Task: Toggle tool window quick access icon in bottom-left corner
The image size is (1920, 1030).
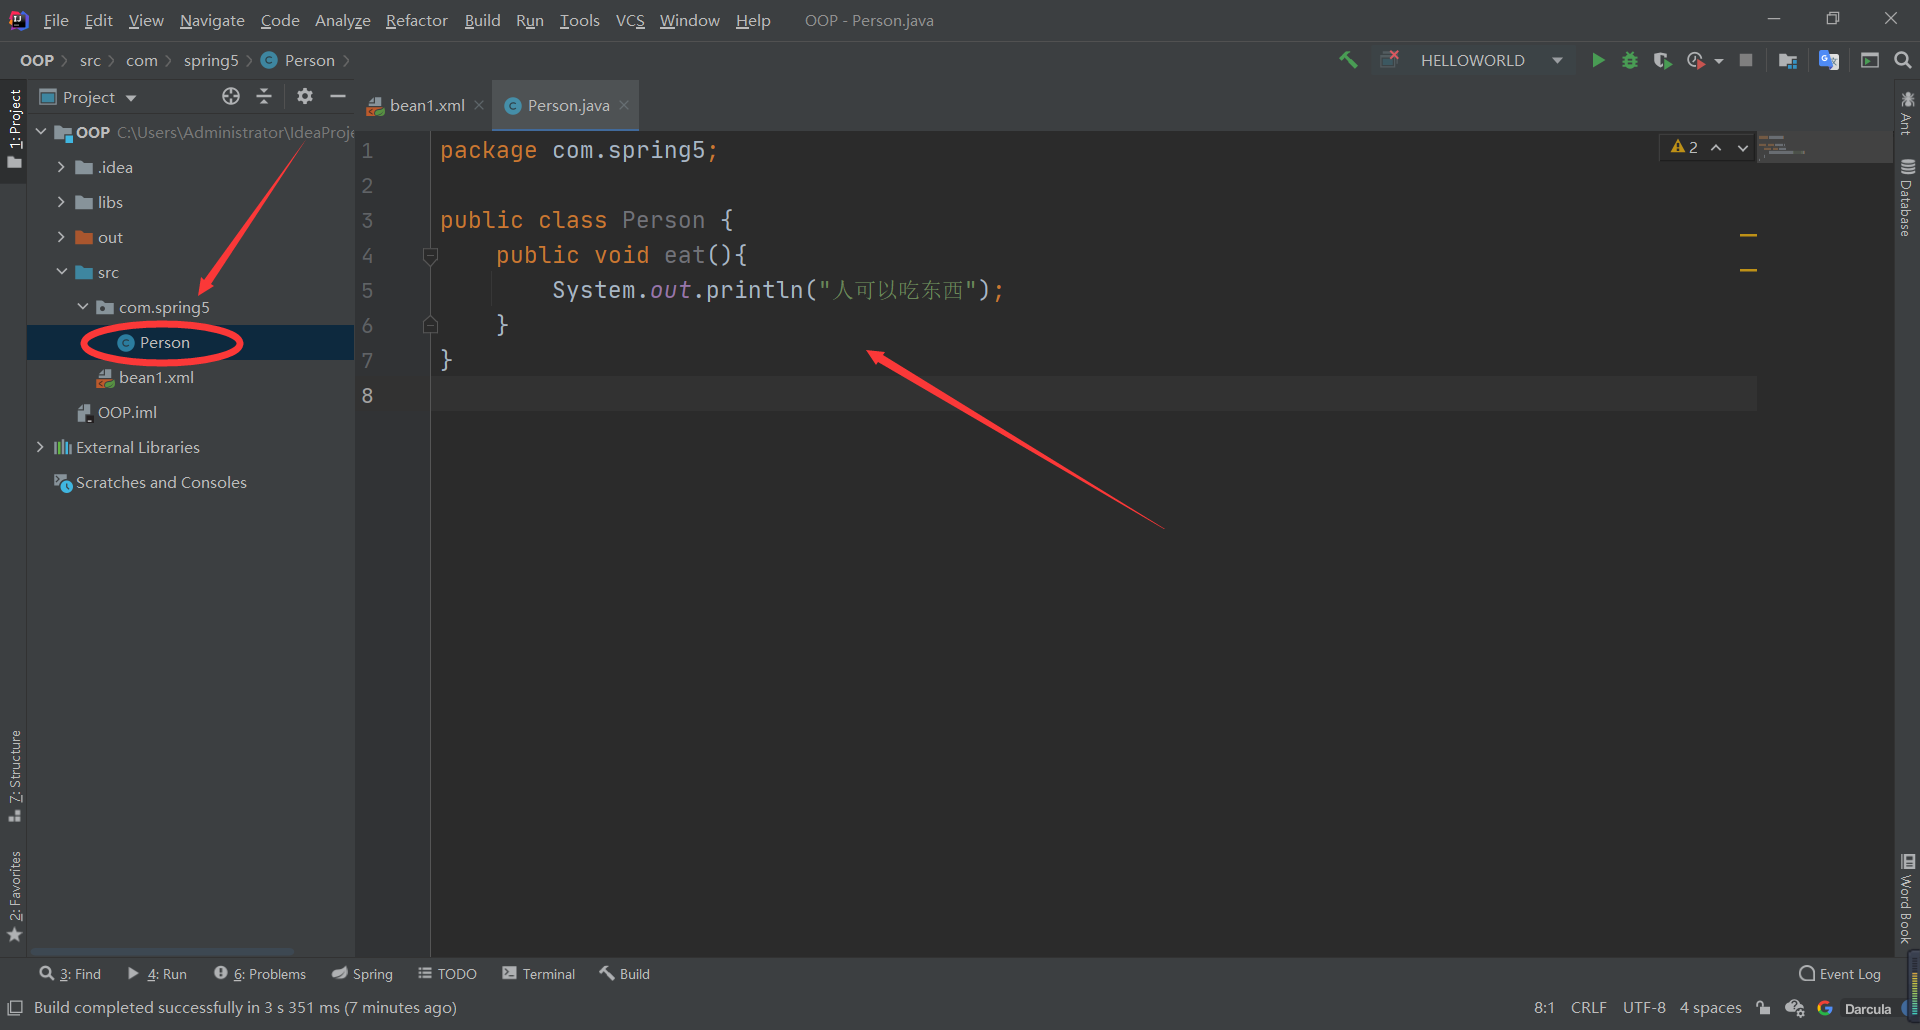Action: (x=15, y=1008)
